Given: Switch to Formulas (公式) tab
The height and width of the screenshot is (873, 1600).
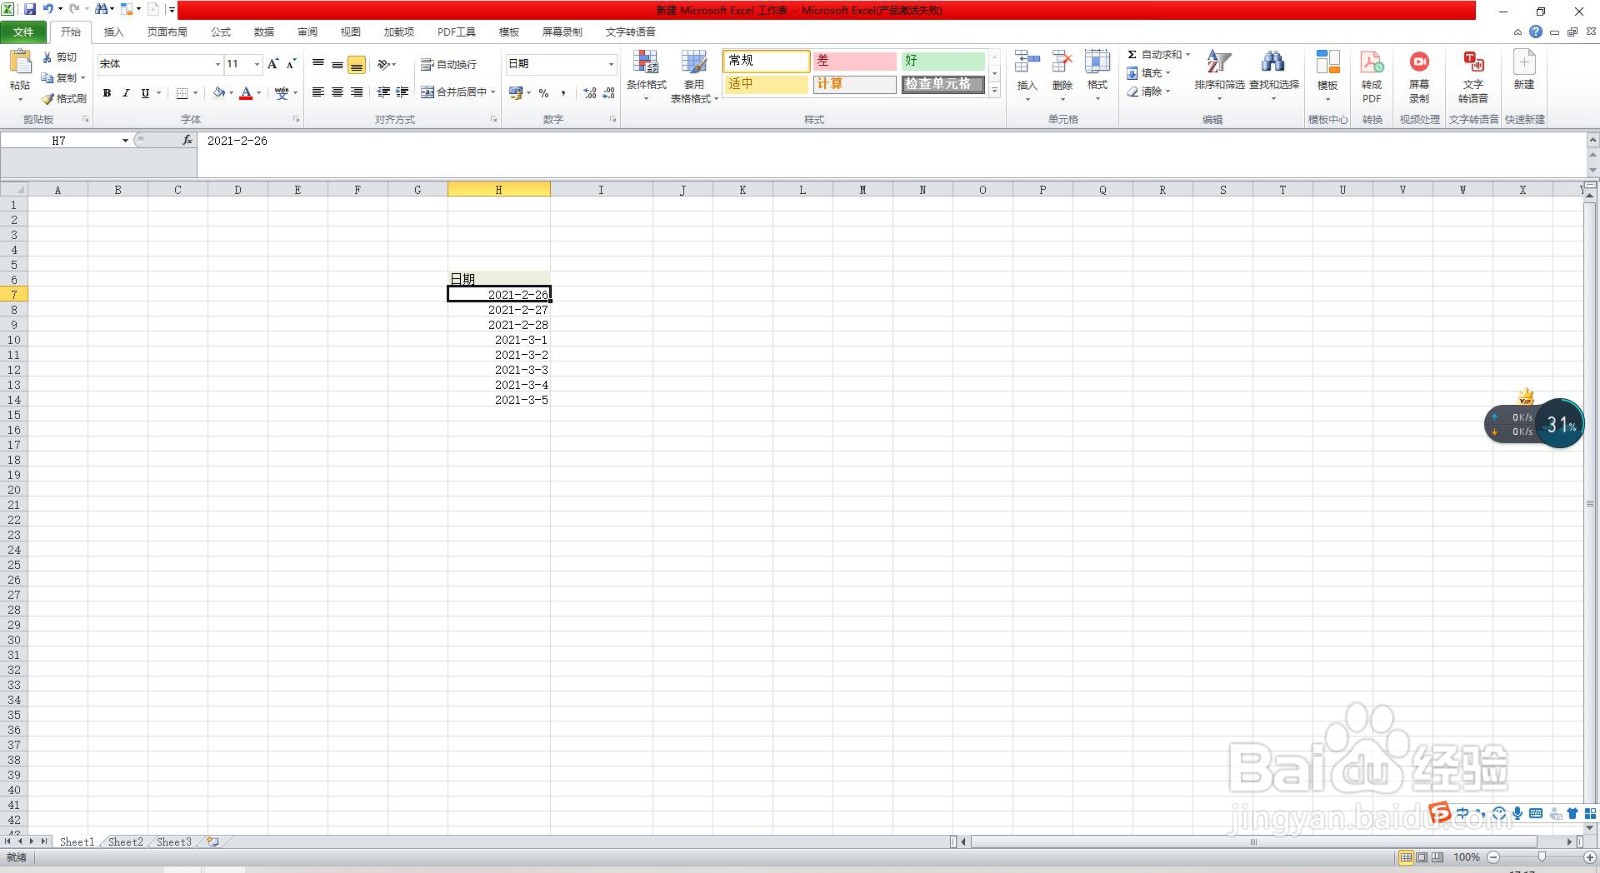Looking at the screenshot, I should coord(221,32).
